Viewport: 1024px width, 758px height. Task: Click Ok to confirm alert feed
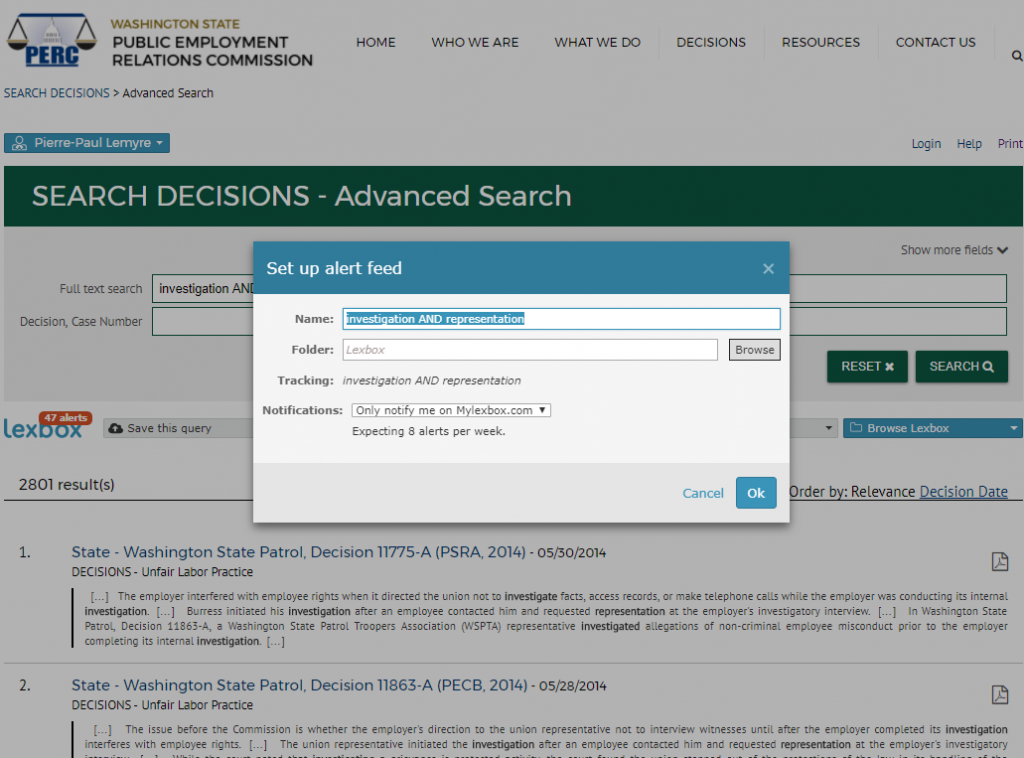[755, 493]
